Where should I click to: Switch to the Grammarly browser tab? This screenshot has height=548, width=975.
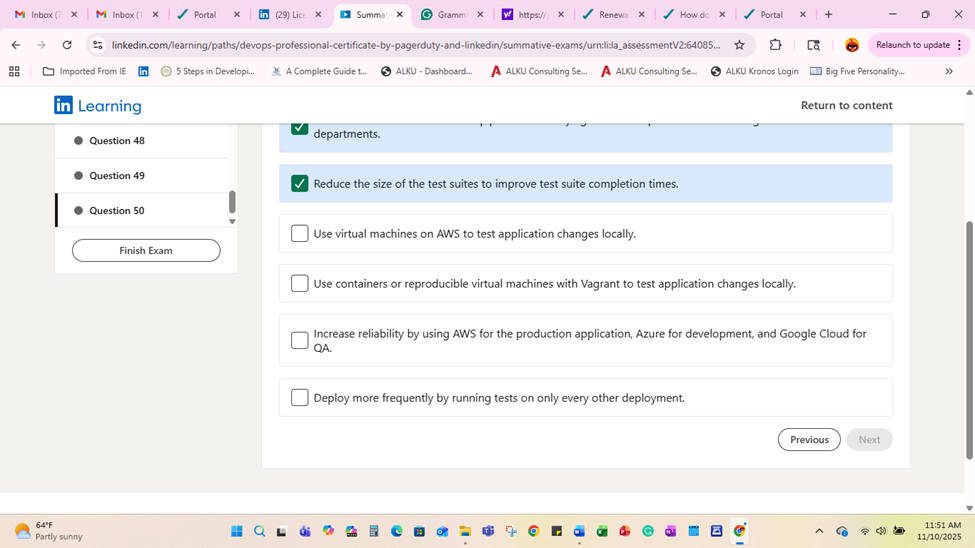452,14
